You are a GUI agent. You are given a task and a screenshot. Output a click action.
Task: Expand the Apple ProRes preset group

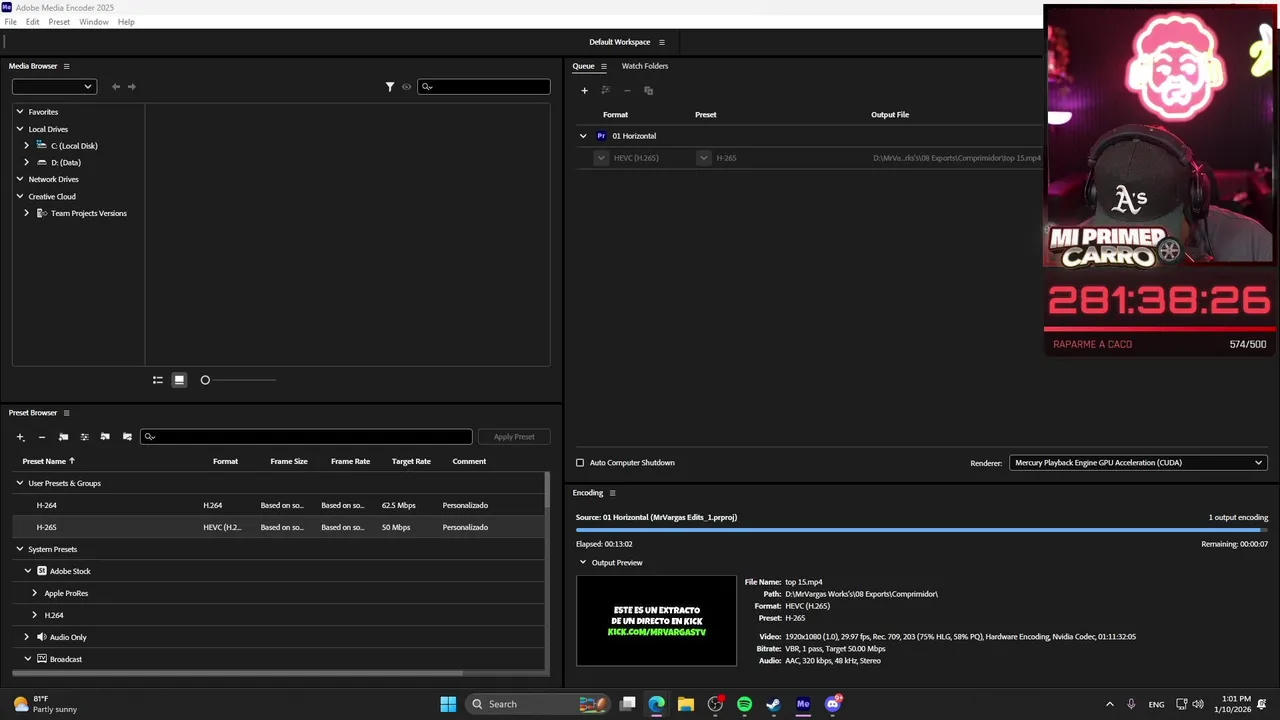(35, 593)
